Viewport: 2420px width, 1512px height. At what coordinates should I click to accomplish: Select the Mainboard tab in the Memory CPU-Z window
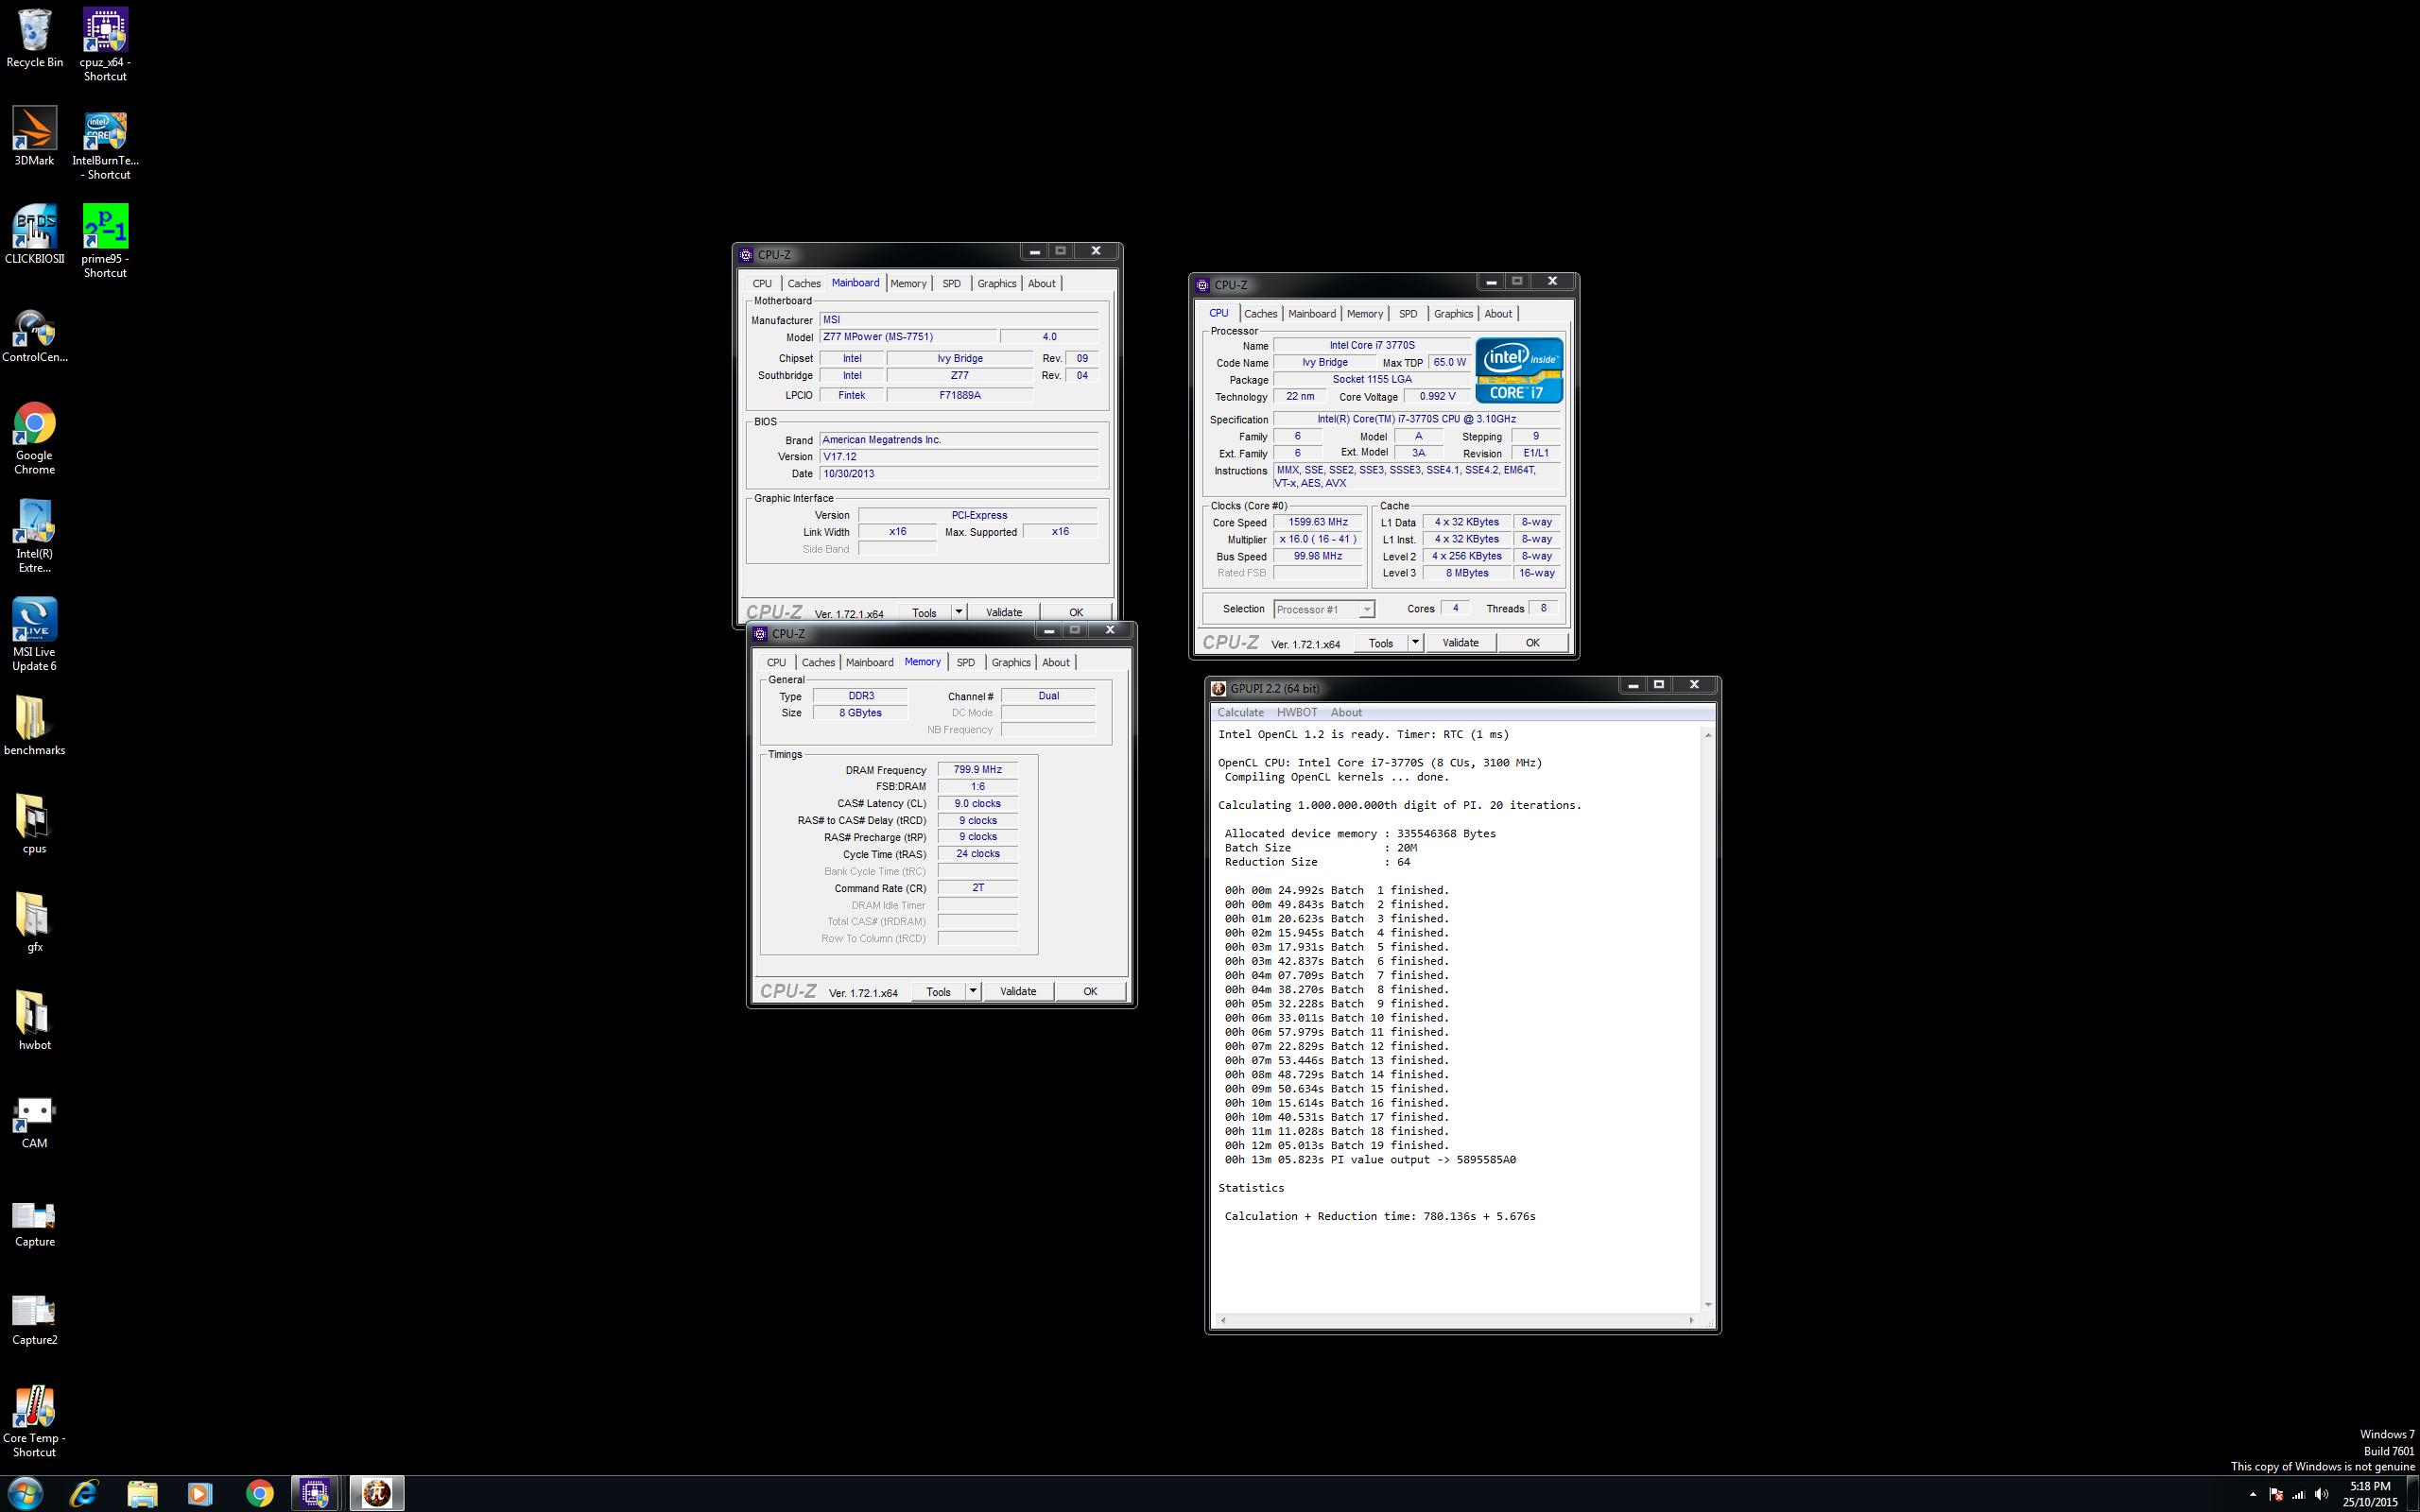[869, 662]
